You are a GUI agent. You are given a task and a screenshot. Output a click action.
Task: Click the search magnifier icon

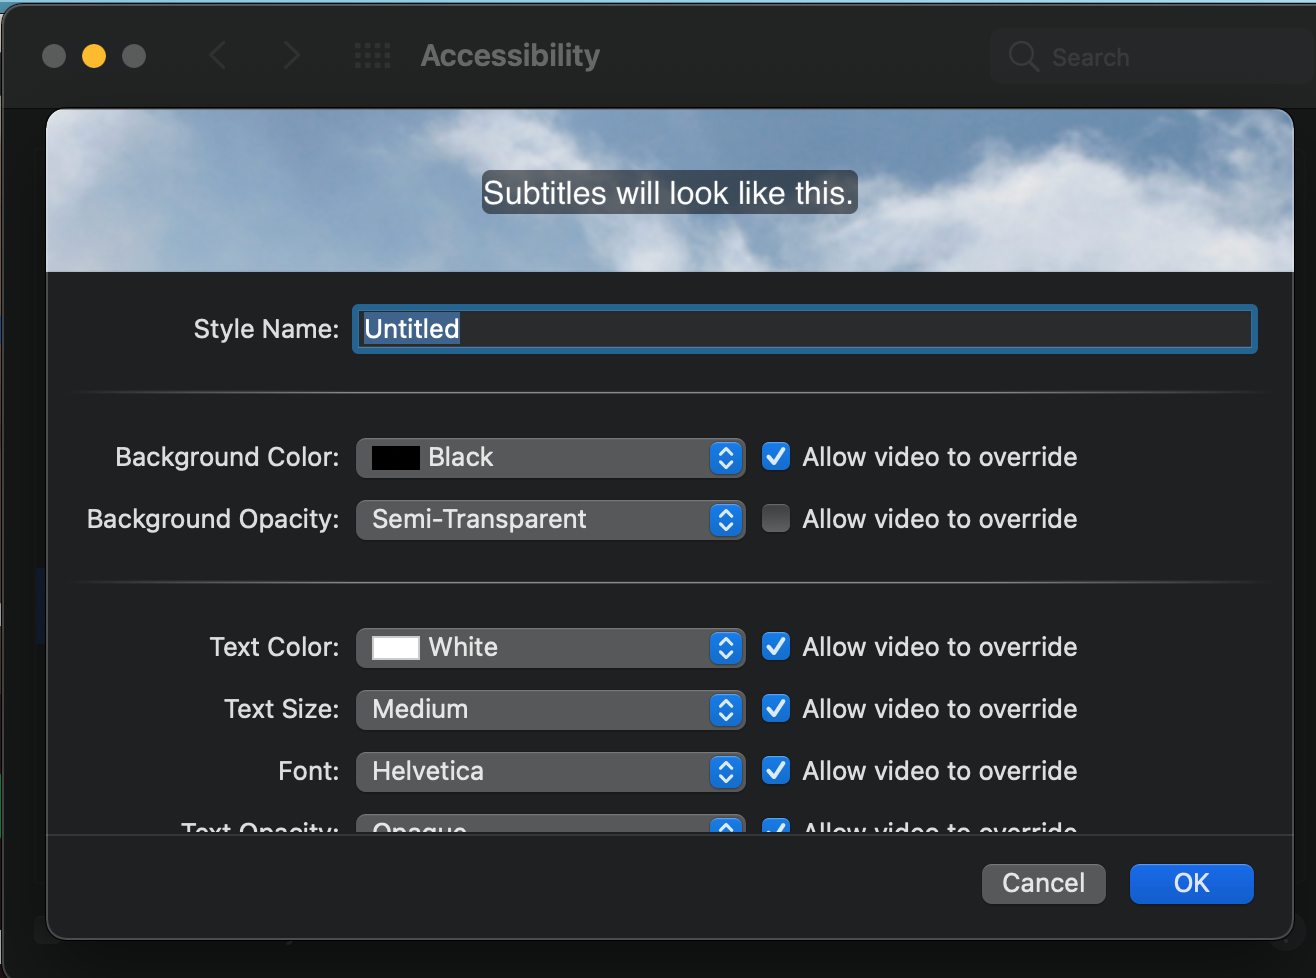pos(1023,57)
